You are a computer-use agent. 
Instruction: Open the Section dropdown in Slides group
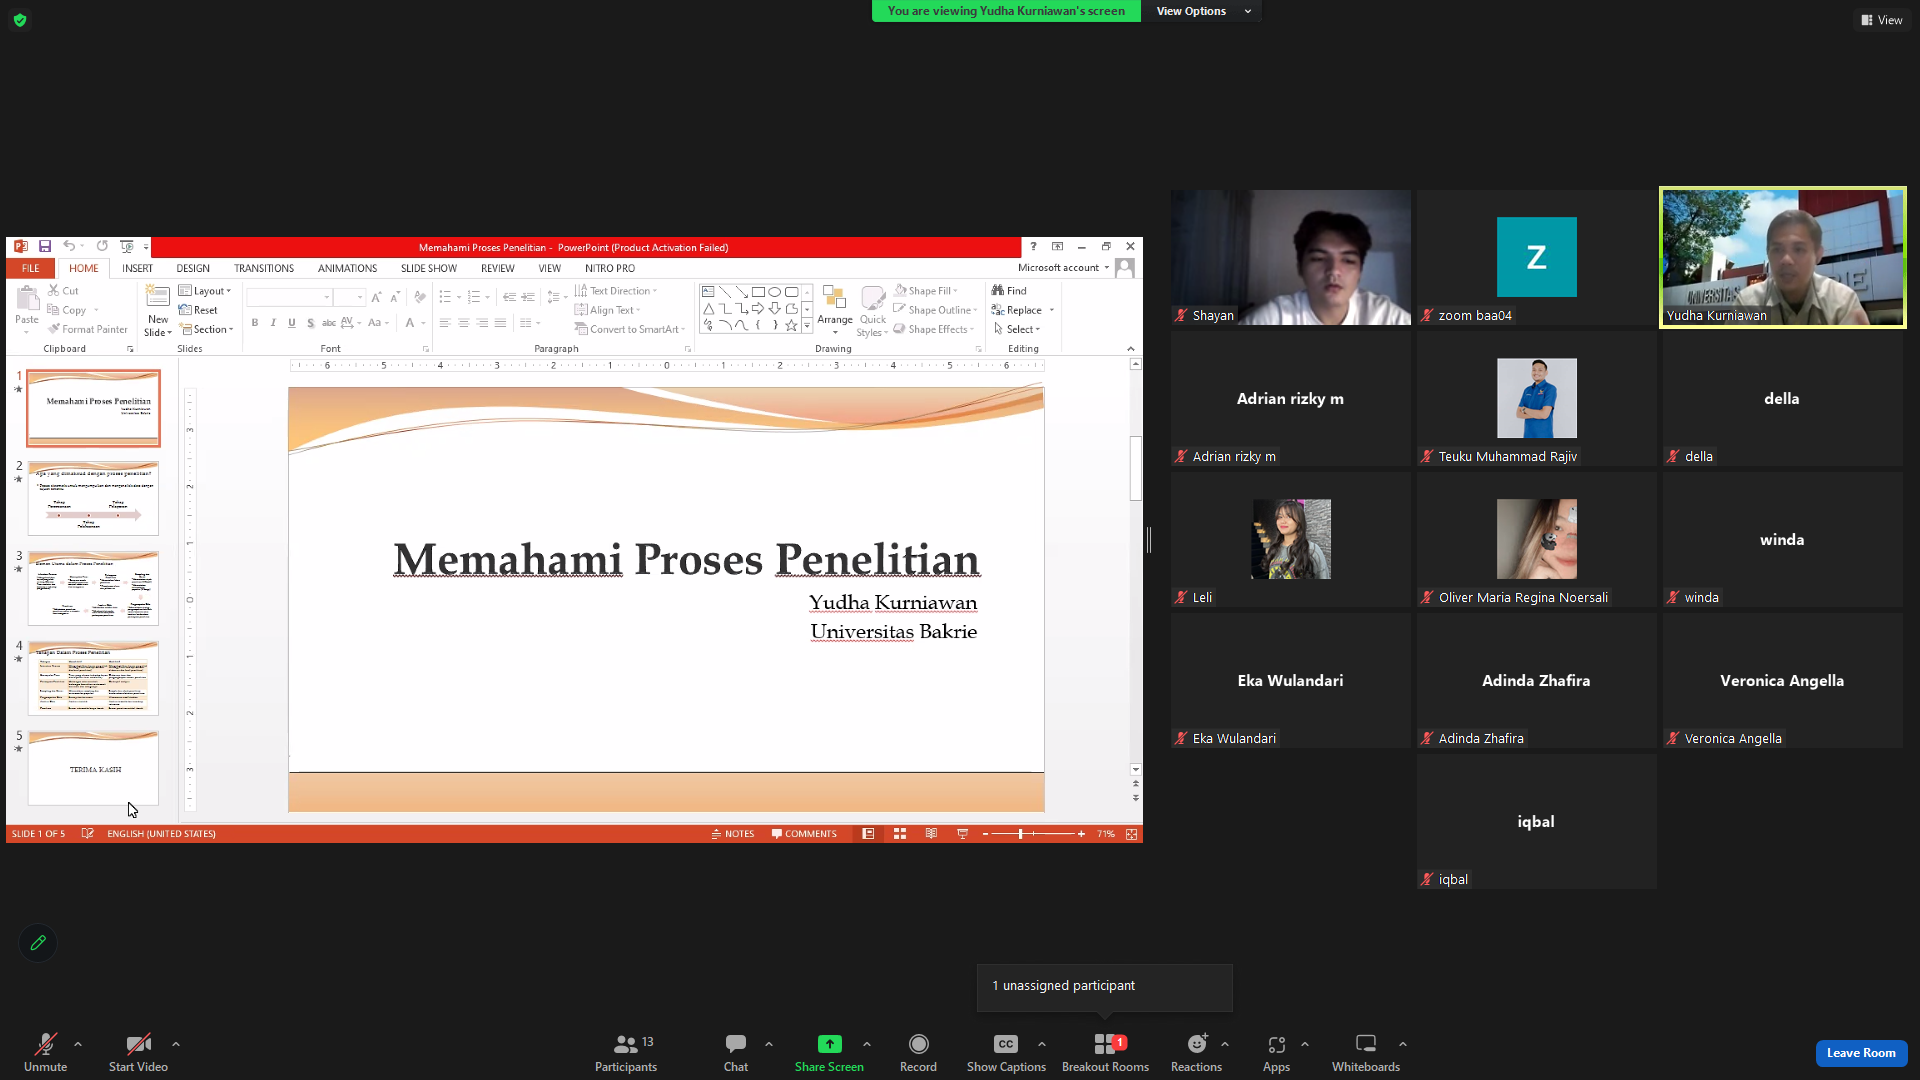[x=206, y=329]
